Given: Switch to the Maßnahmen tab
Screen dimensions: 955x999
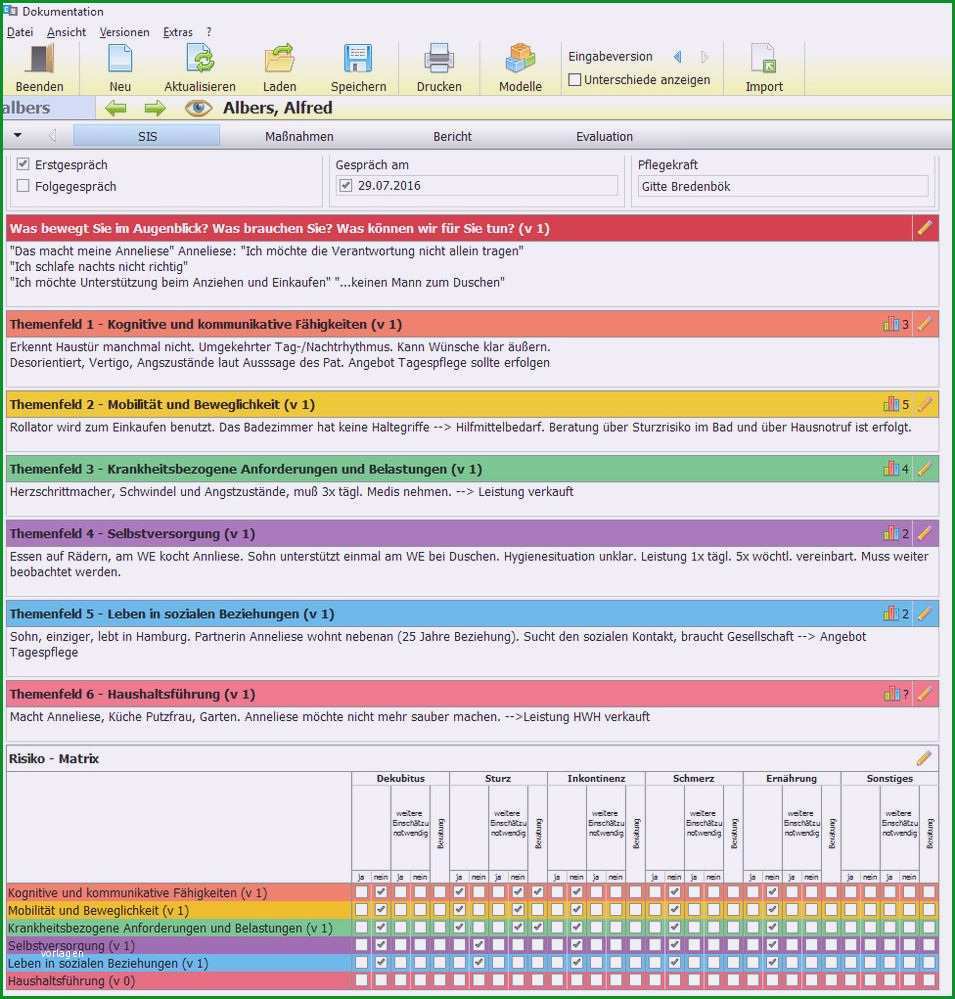Looking at the screenshot, I should 299,136.
